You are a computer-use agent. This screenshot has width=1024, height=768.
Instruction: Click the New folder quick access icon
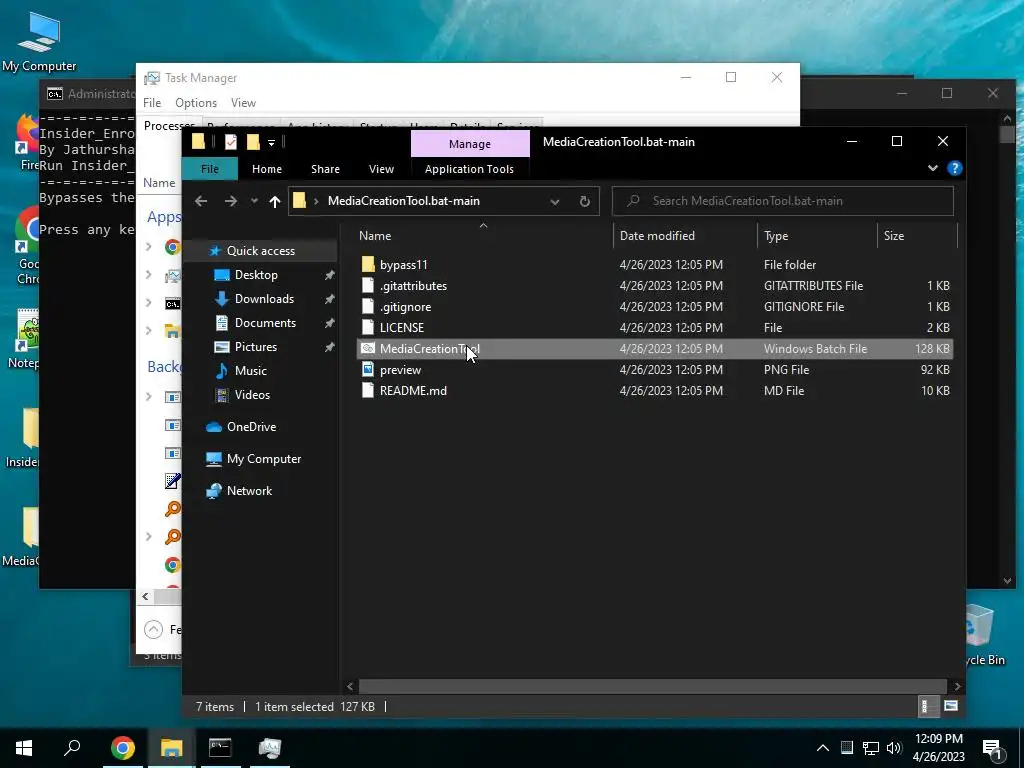point(253,142)
